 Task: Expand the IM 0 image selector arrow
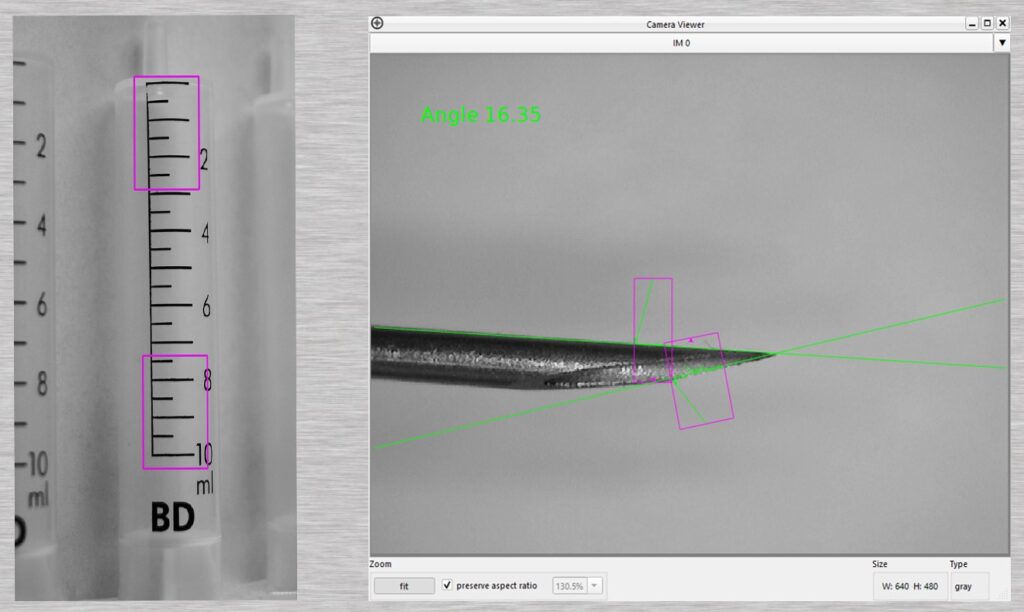tap(1002, 43)
